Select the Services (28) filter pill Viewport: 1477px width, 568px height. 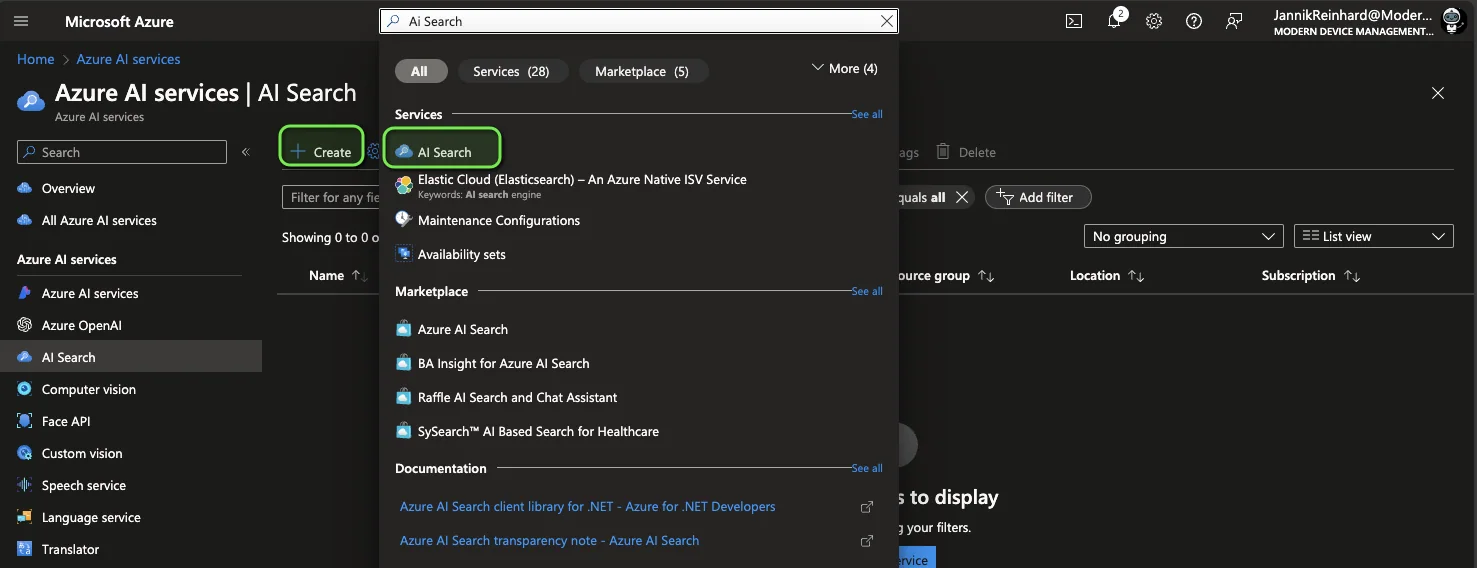point(511,71)
